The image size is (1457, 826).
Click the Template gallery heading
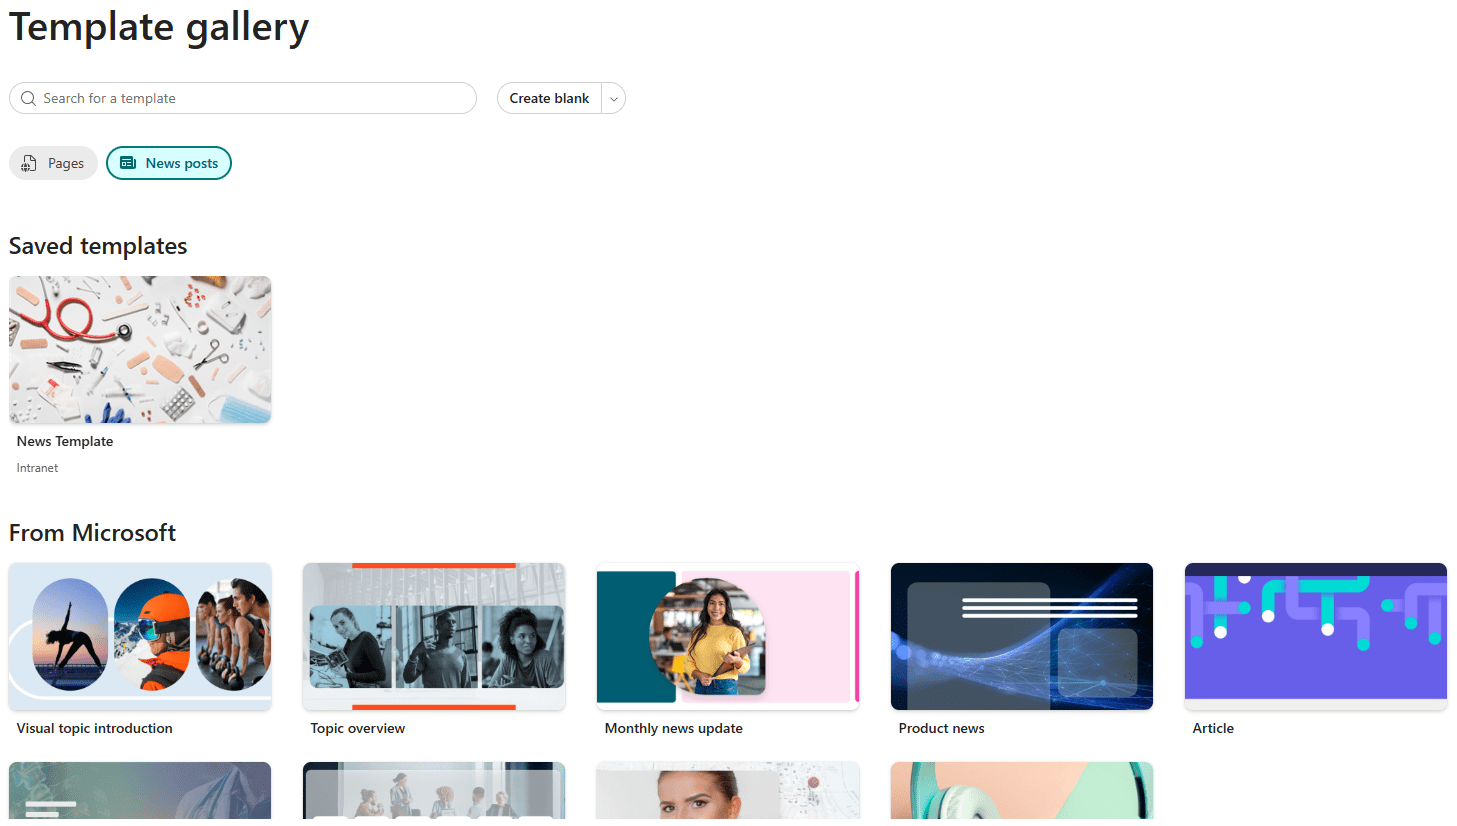159,27
